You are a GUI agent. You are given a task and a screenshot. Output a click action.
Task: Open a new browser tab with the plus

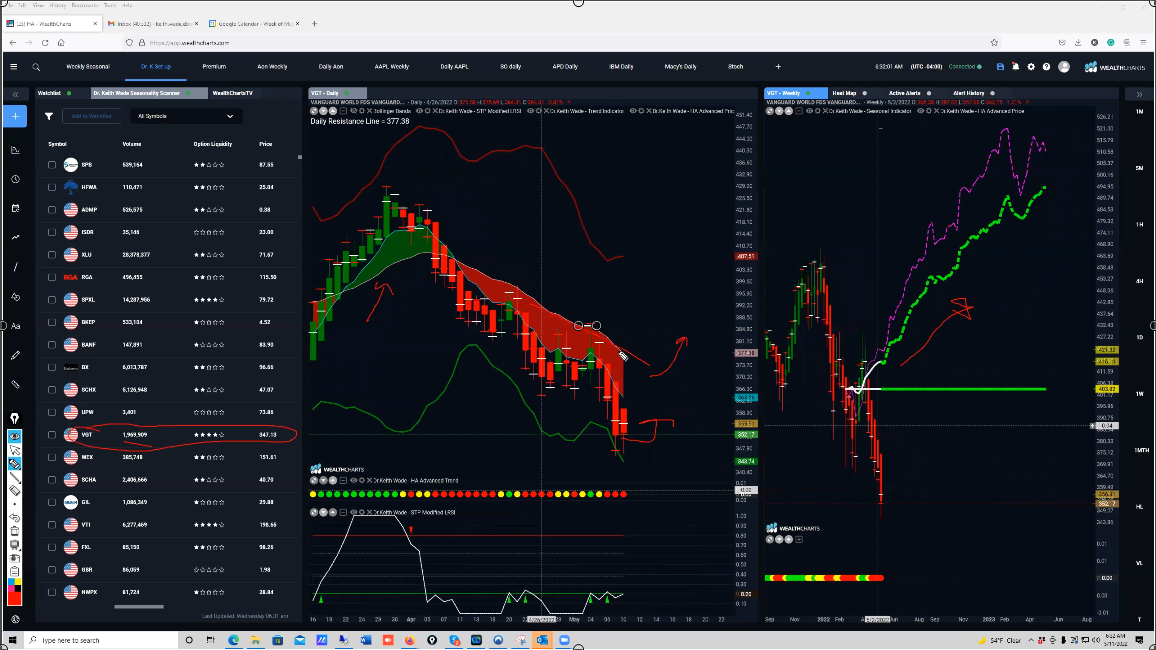coord(314,24)
